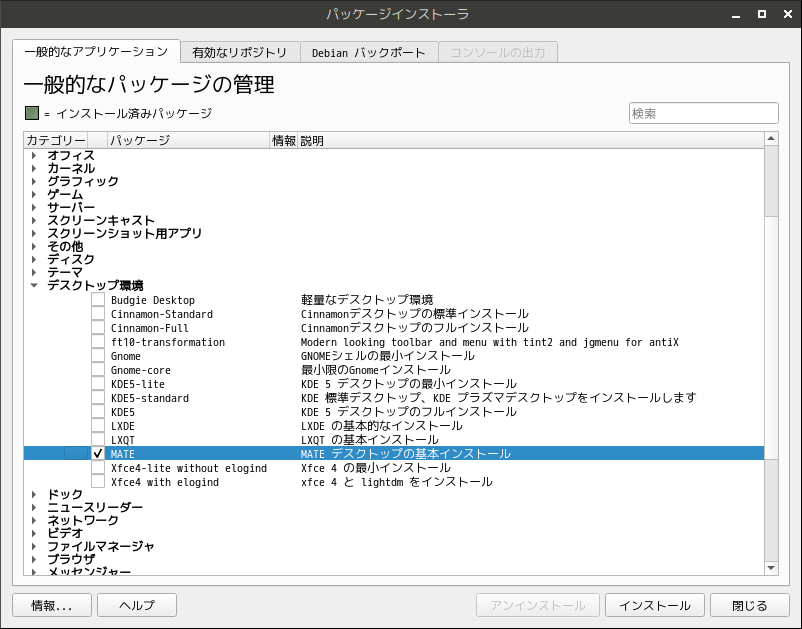The image size is (802, 629).
Task: Expand the ドック category
Action: tap(34, 494)
